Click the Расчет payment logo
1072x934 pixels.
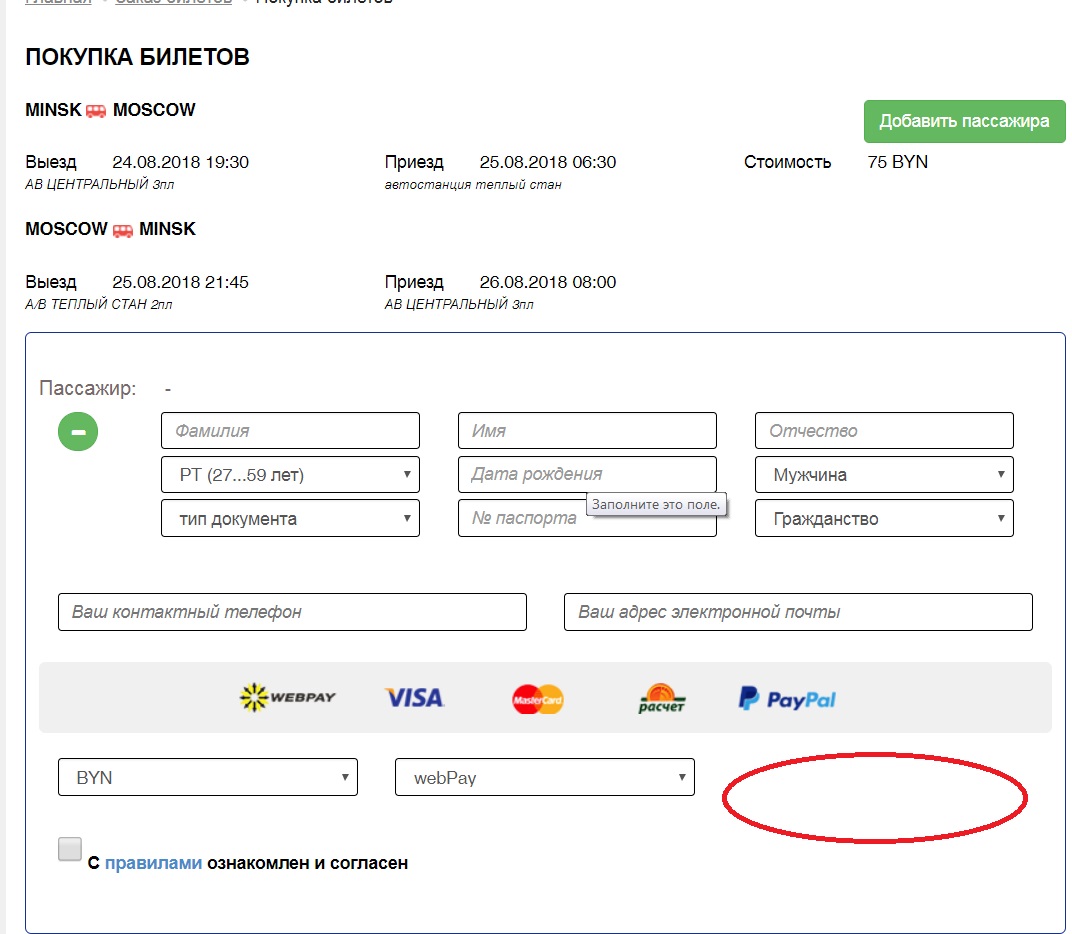click(661, 698)
